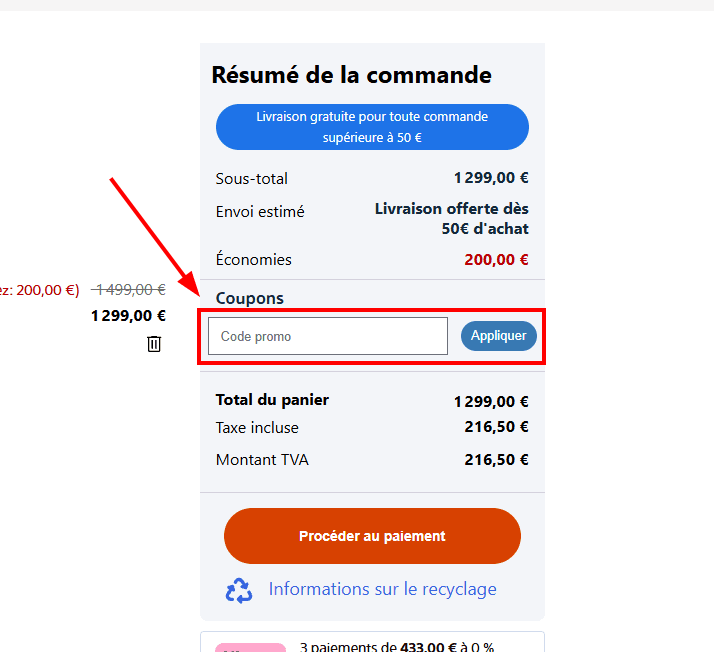Select the Coupons section label
This screenshot has width=714, height=652.
tap(249, 298)
